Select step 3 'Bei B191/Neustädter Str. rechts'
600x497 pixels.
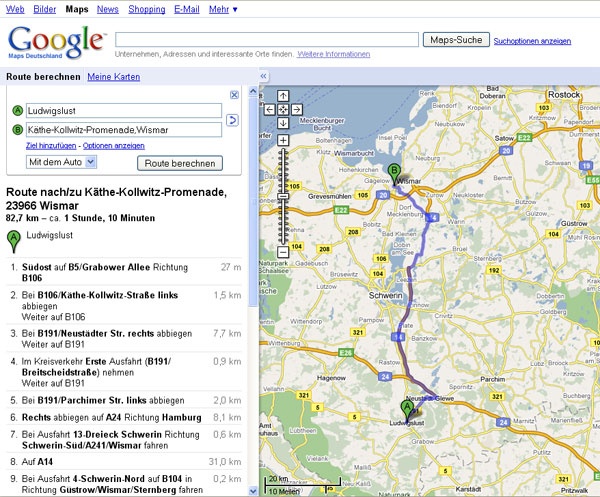[x=124, y=339]
